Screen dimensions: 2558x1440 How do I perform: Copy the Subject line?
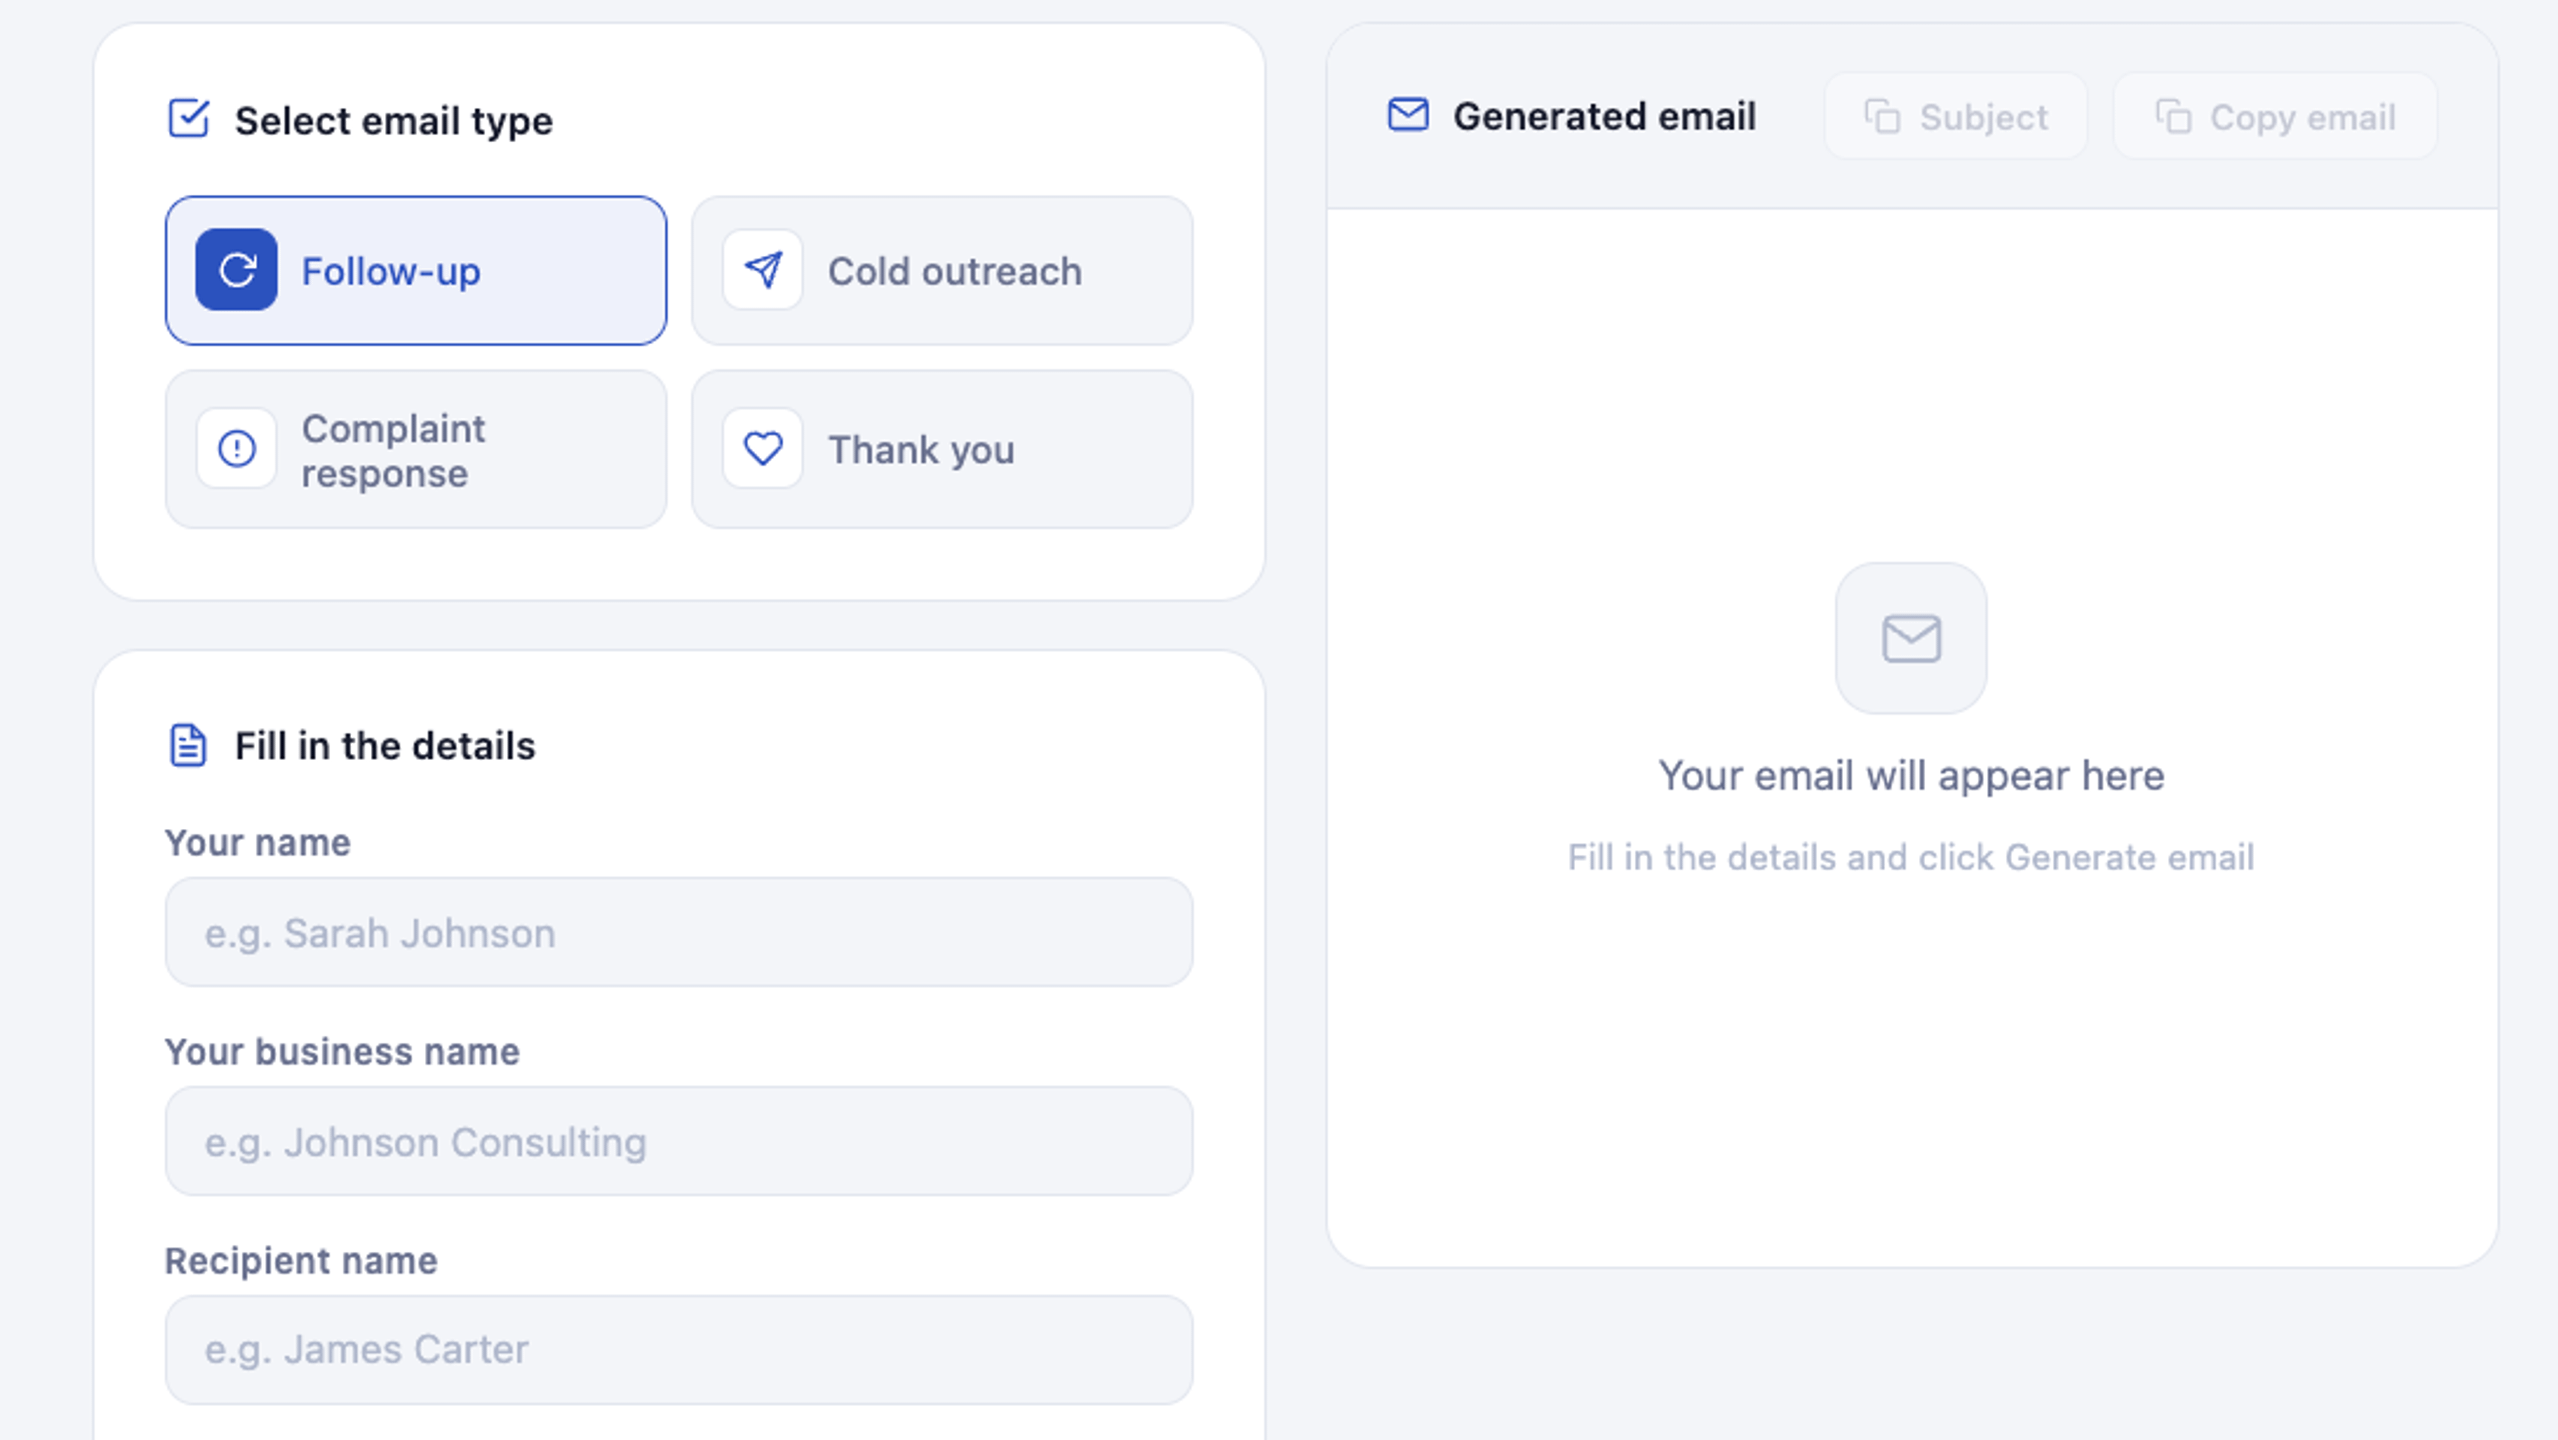(x=1956, y=116)
